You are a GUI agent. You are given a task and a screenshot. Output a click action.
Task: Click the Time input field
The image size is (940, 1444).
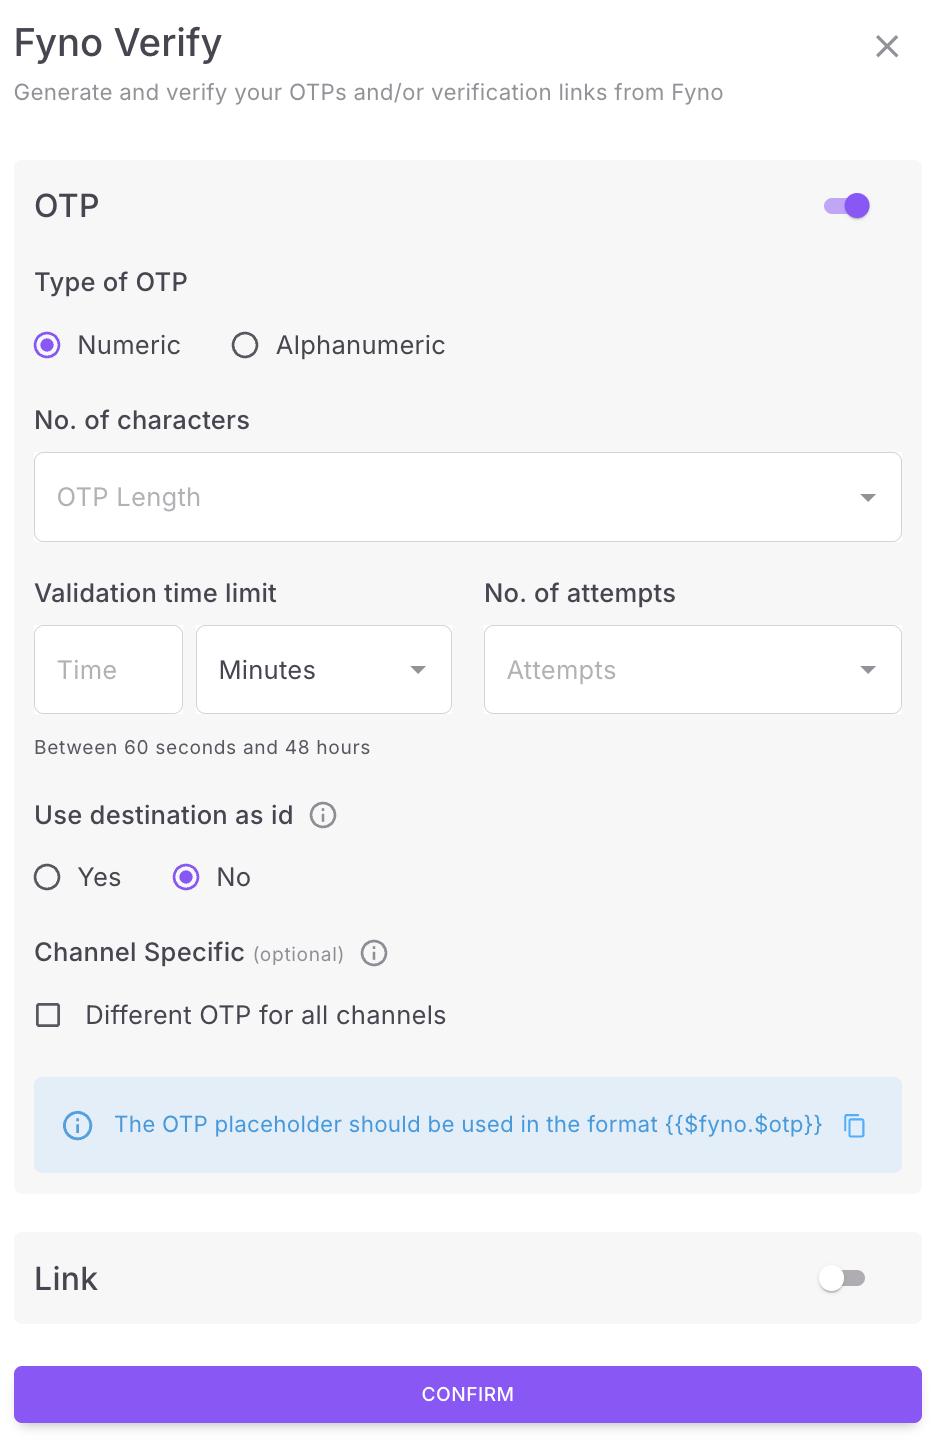tap(108, 670)
